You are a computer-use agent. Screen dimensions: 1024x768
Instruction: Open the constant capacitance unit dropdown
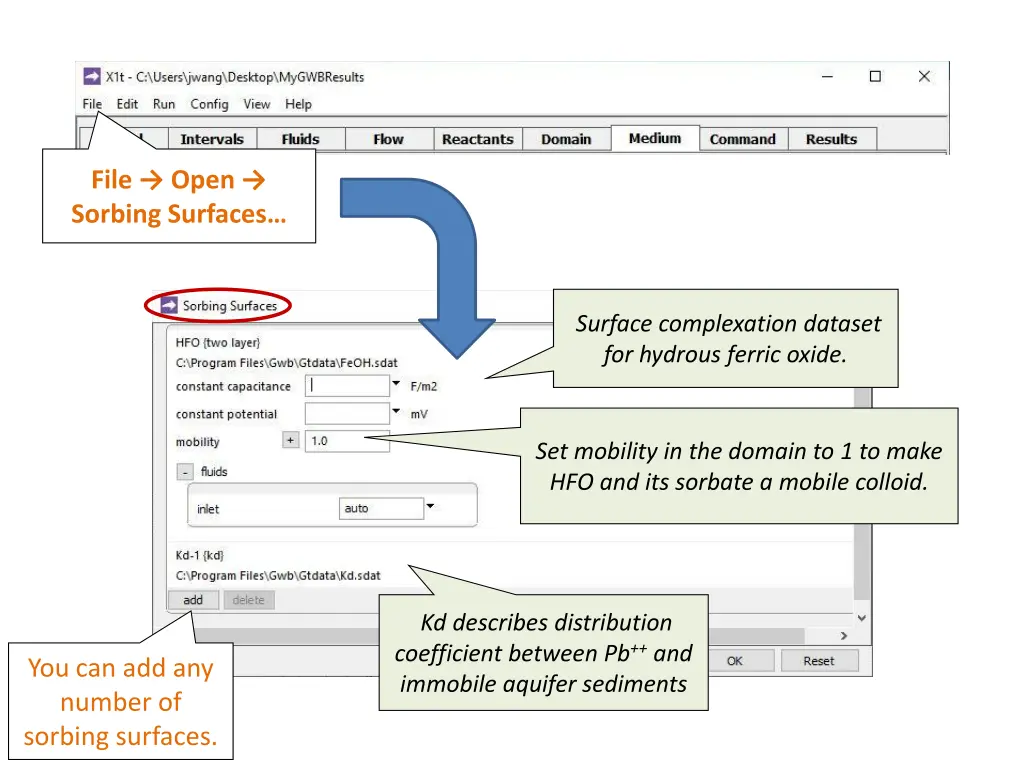pos(396,384)
